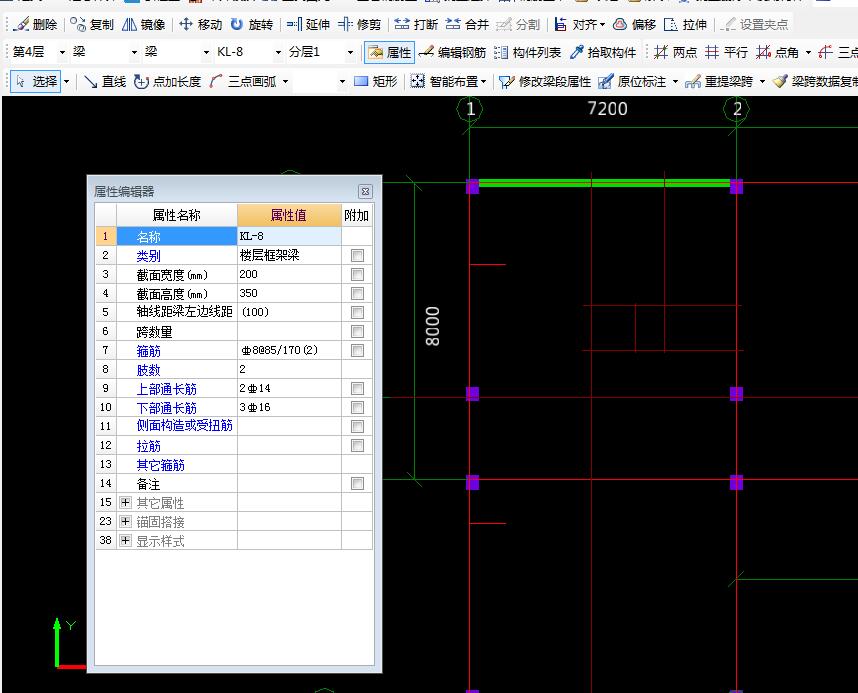Tick the 附加 checkbox for 跨数量
The width and height of the screenshot is (858, 693).
[357, 331]
